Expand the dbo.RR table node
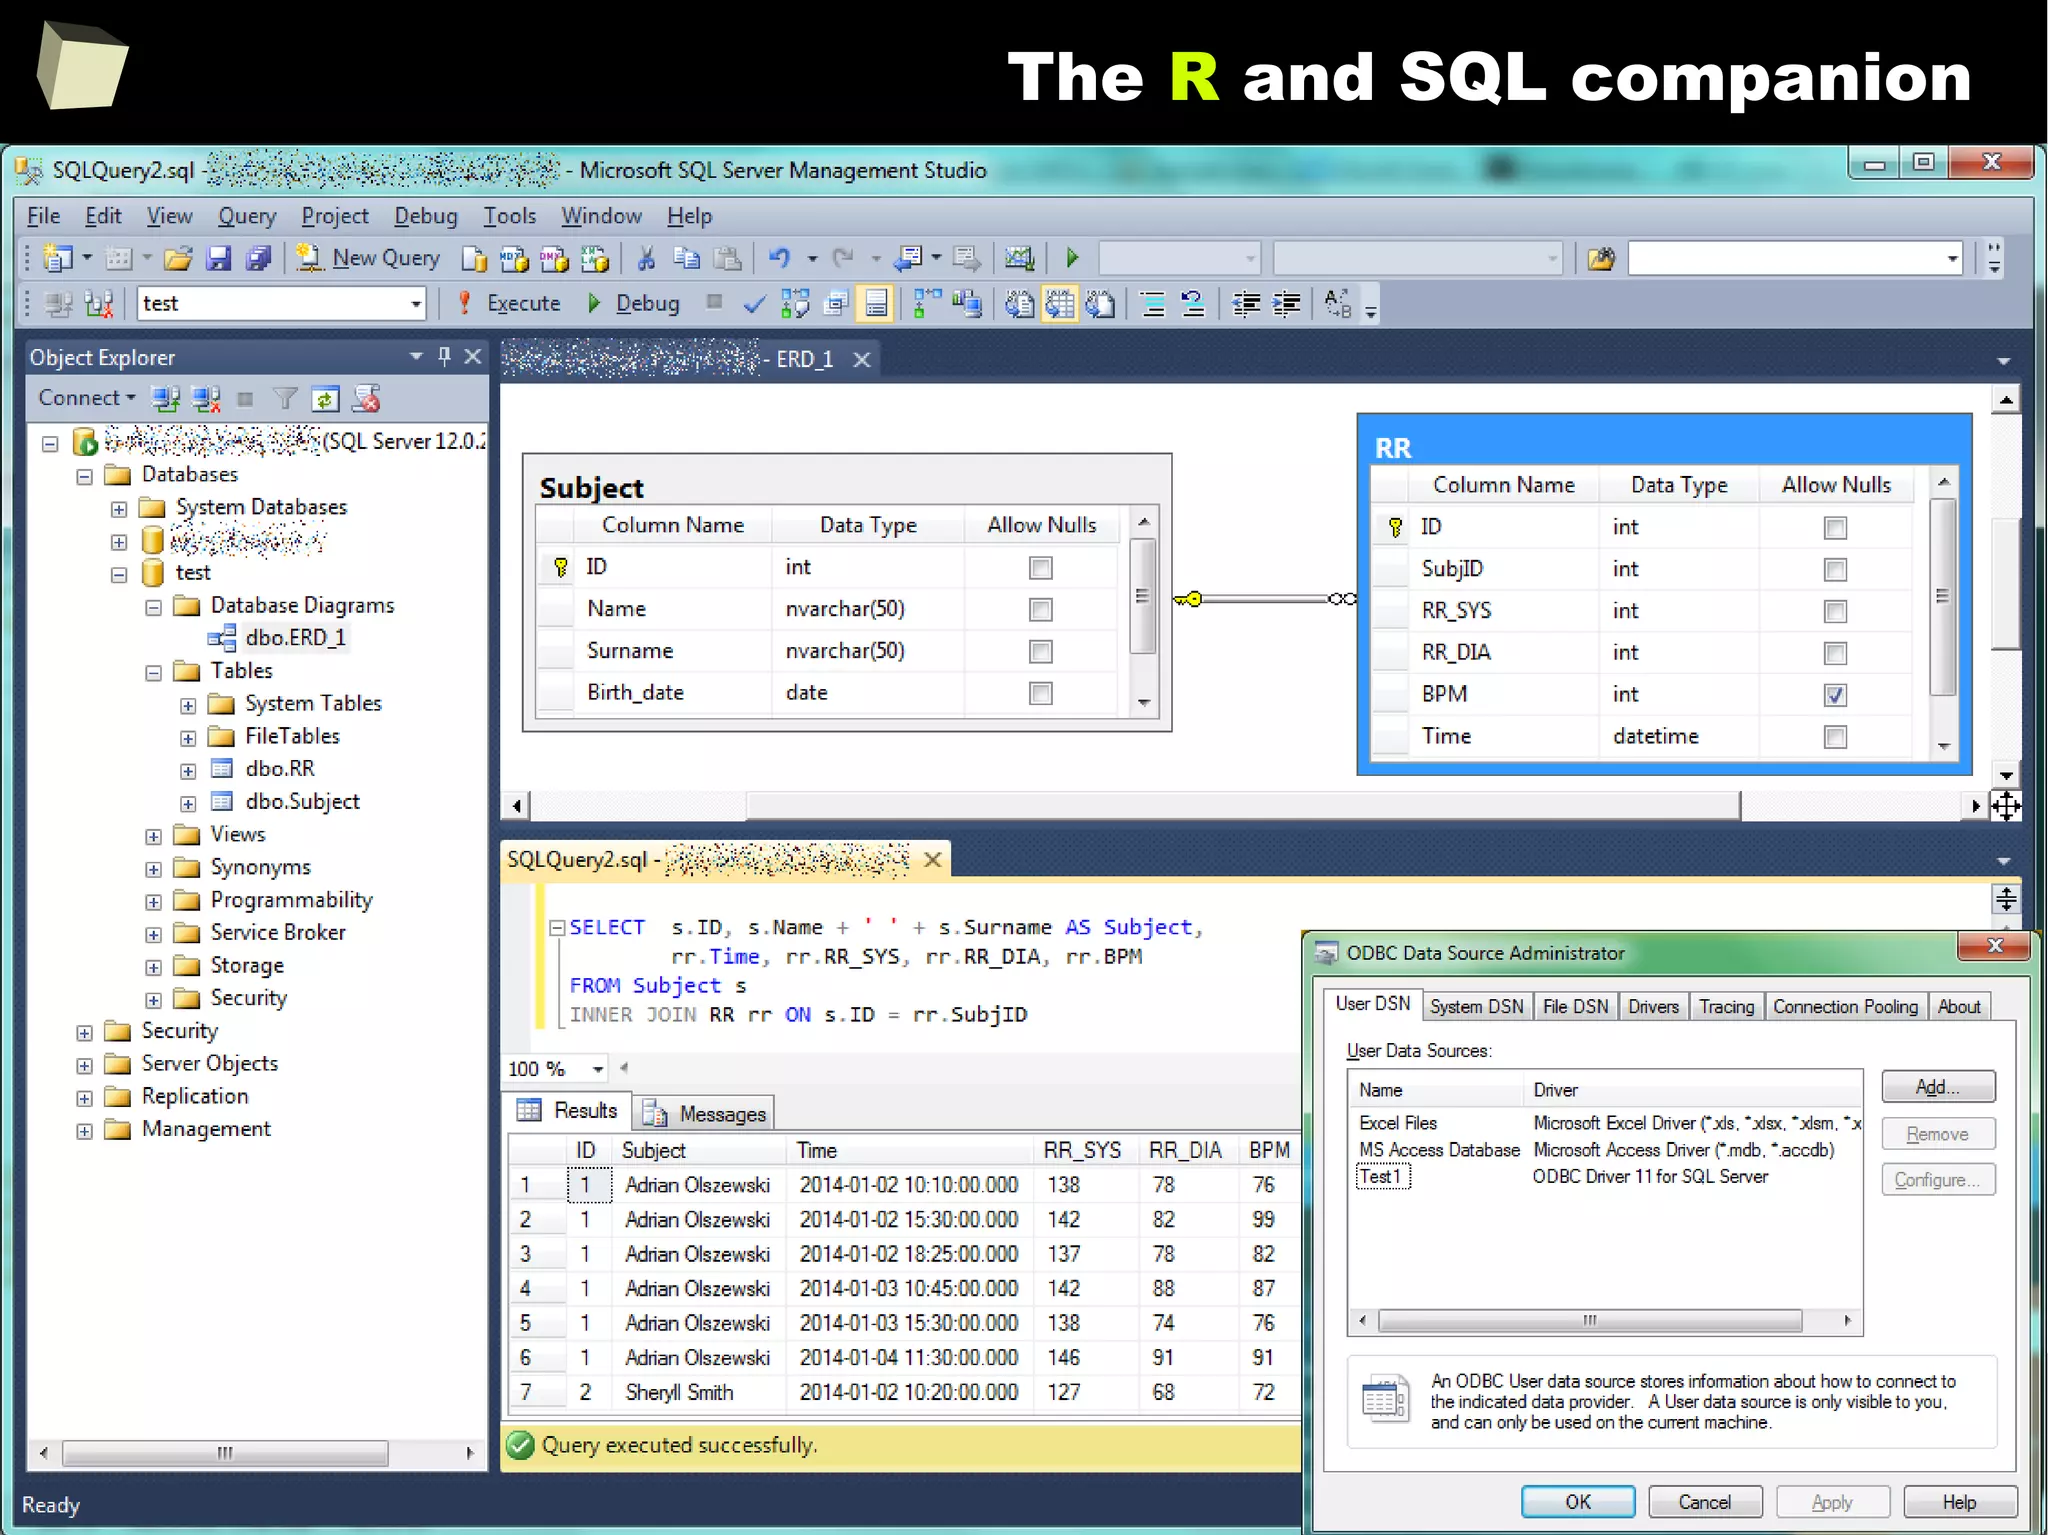The image size is (2048, 1535). [188, 771]
